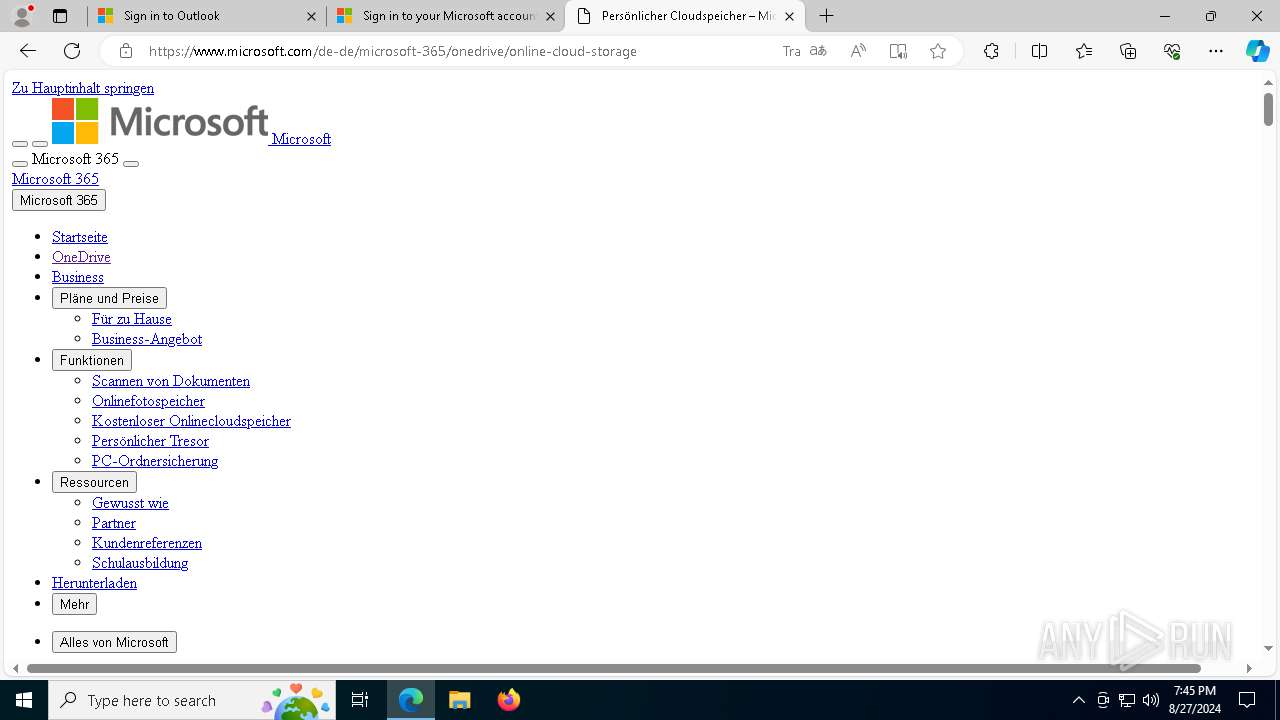Open the OneDrive link
This screenshot has width=1280, height=720.
81,257
